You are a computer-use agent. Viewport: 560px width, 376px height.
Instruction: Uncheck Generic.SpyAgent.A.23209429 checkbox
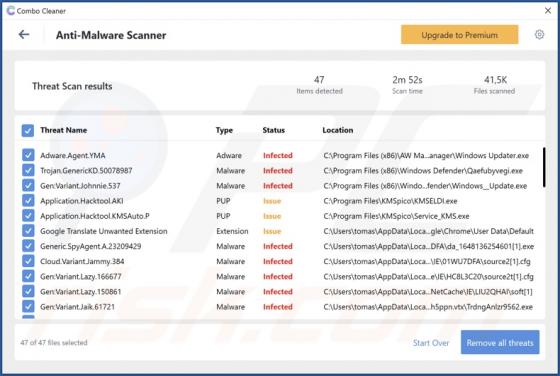point(28,246)
